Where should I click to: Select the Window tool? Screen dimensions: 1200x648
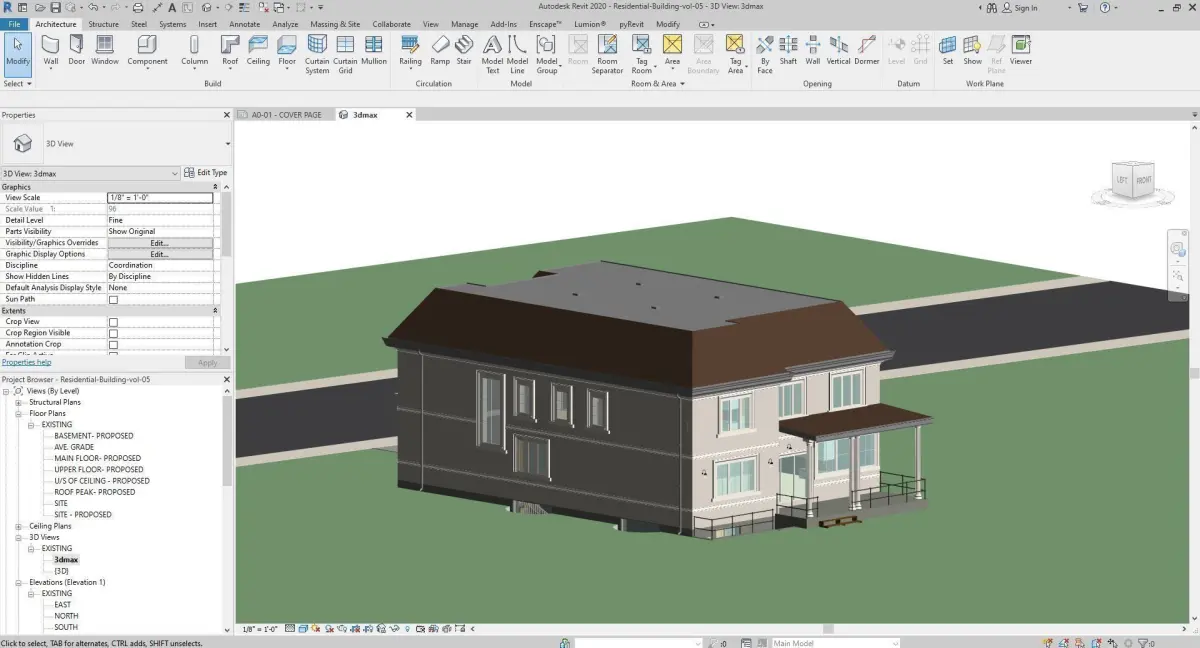(x=105, y=50)
